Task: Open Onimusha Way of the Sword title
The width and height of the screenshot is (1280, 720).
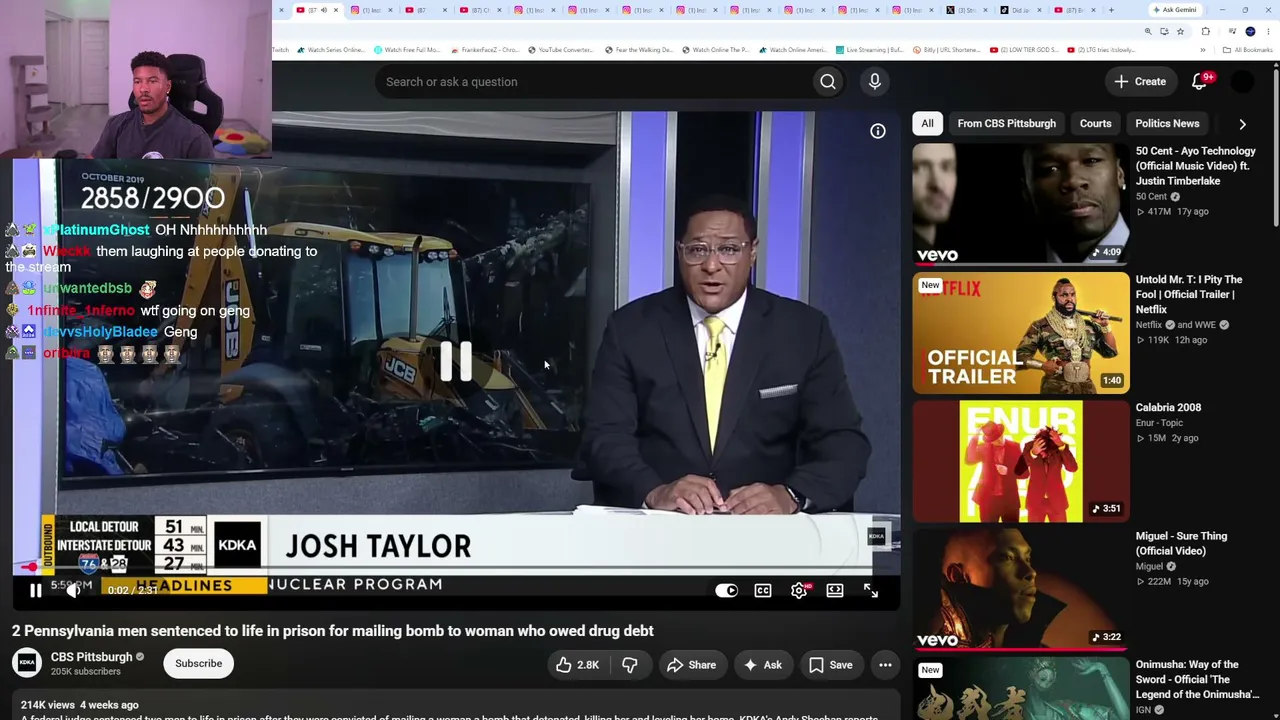Action: point(1195,679)
